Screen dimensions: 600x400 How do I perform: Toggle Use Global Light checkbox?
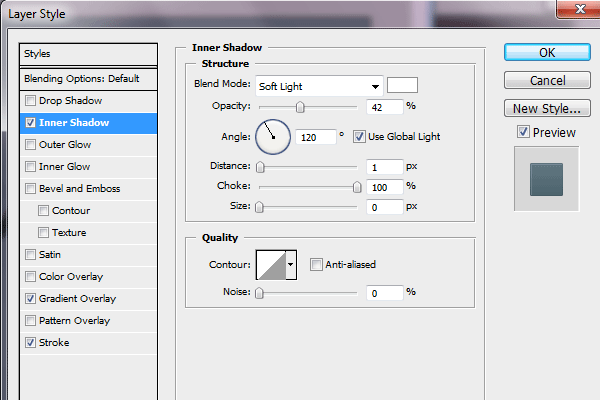[x=360, y=136]
